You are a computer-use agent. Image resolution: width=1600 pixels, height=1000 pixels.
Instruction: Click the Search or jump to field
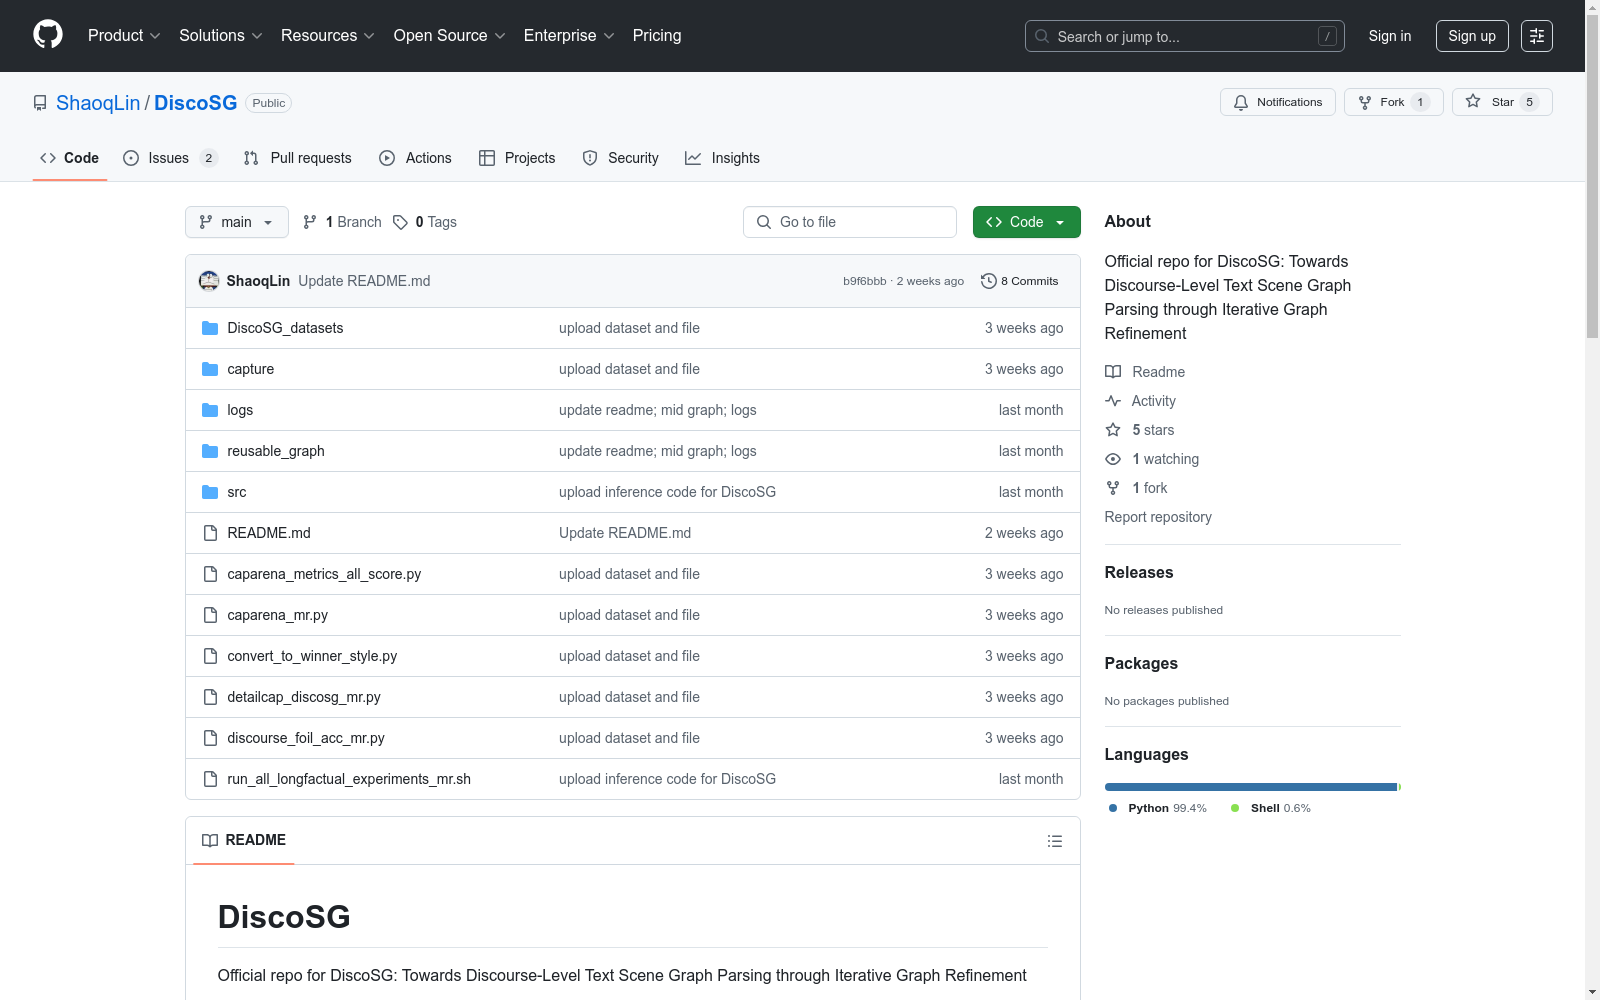tap(1185, 36)
